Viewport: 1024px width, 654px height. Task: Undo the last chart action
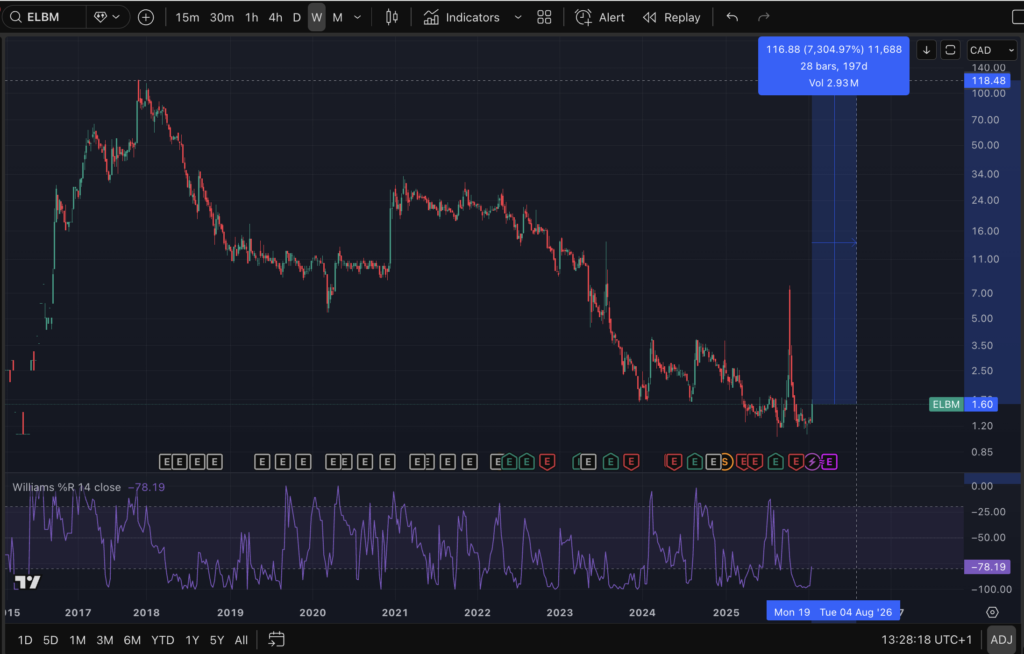pos(732,17)
